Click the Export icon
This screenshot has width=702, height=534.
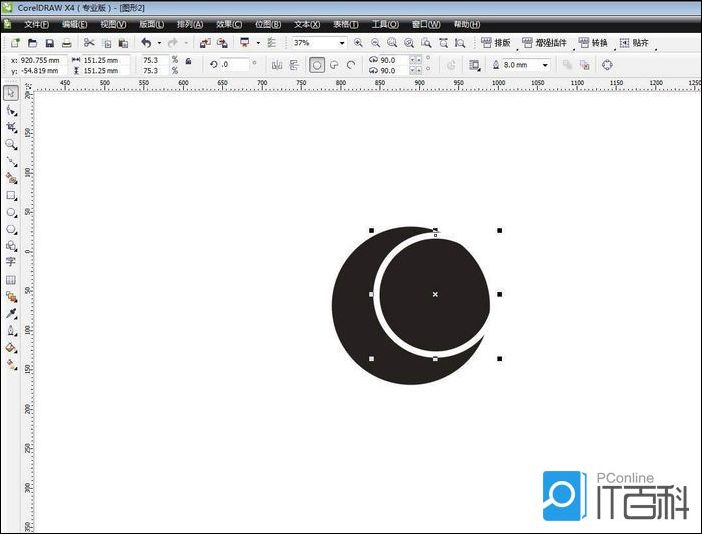tap(222, 43)
